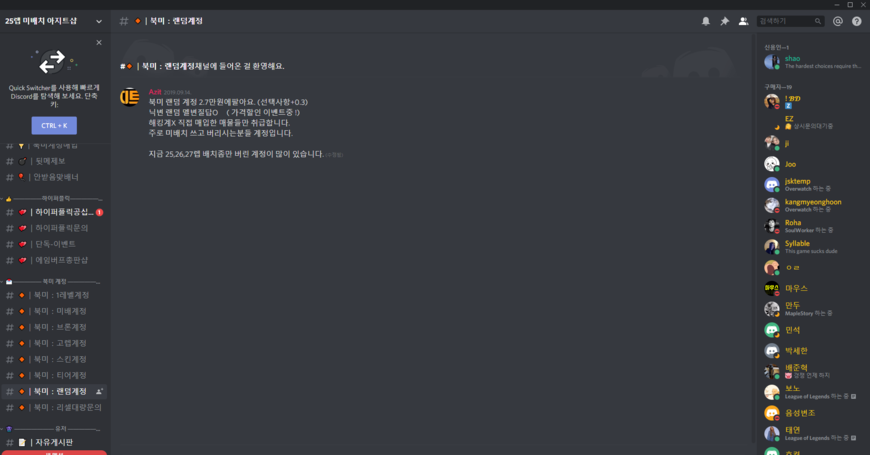Open the 하이퍼플릭공십 channel with unread badge
870x455 pixels.
click(x=54, y=212)
